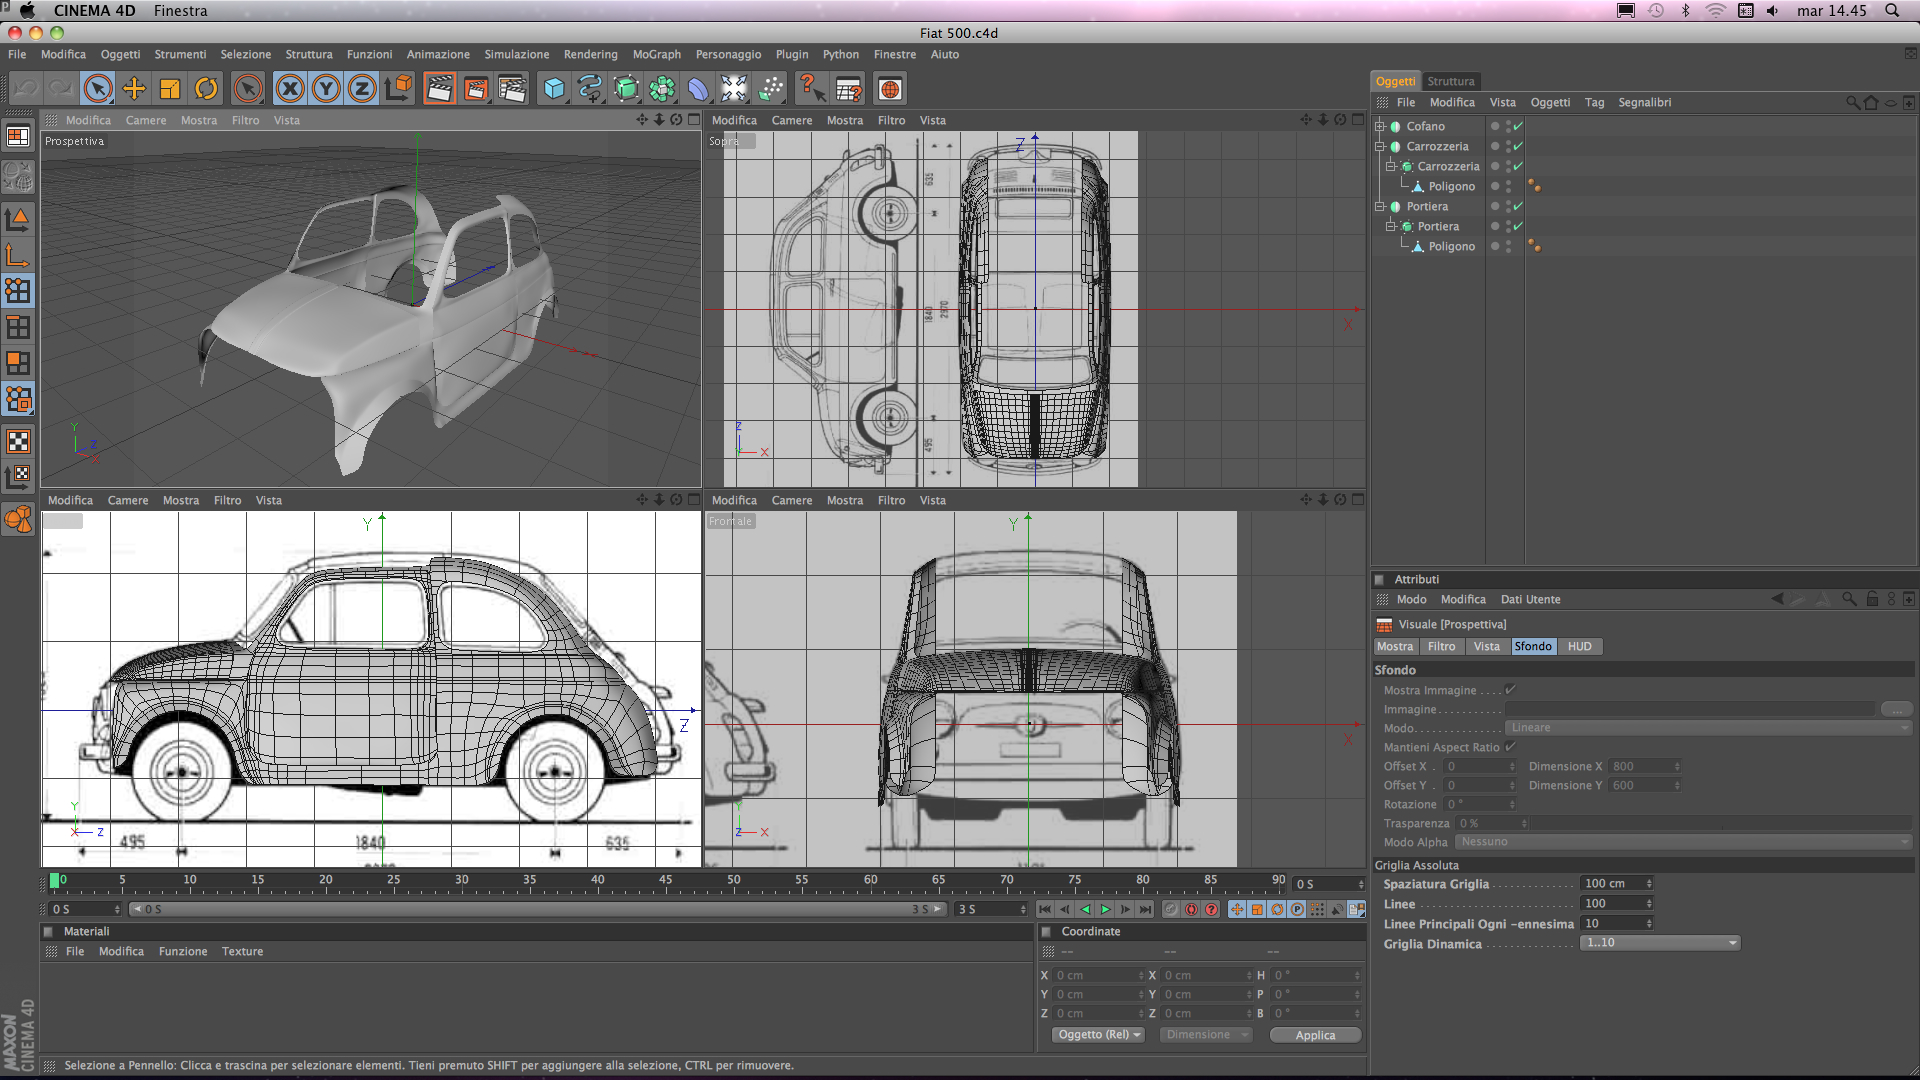Toggle the X axis lock icon
Viewport: 1920px width, 1080px height.
click(x=290, y=89)
